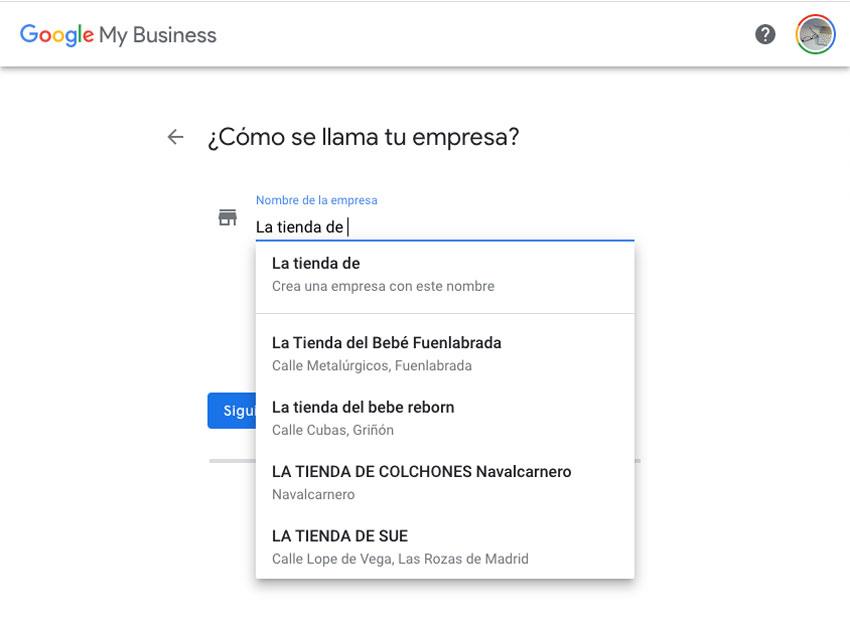Click the Google My Business logo
This screenshot has width=850, height=624.
point(118,35)
